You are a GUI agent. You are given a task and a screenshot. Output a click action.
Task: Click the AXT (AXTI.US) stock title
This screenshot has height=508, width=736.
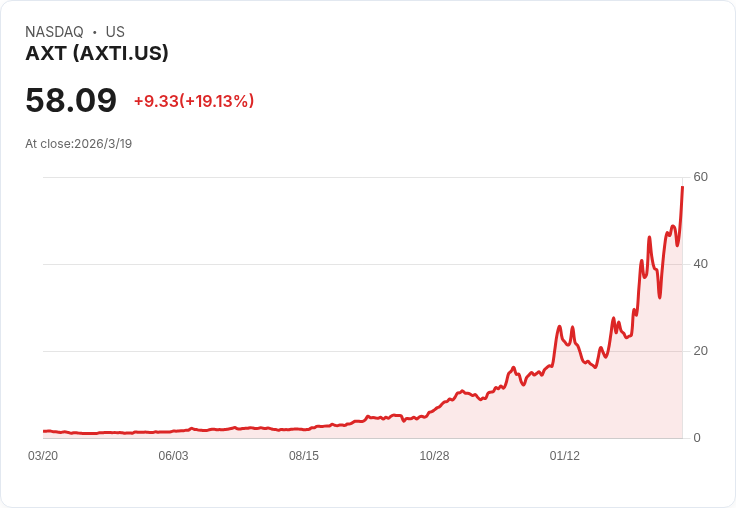[x=97, y=53]
